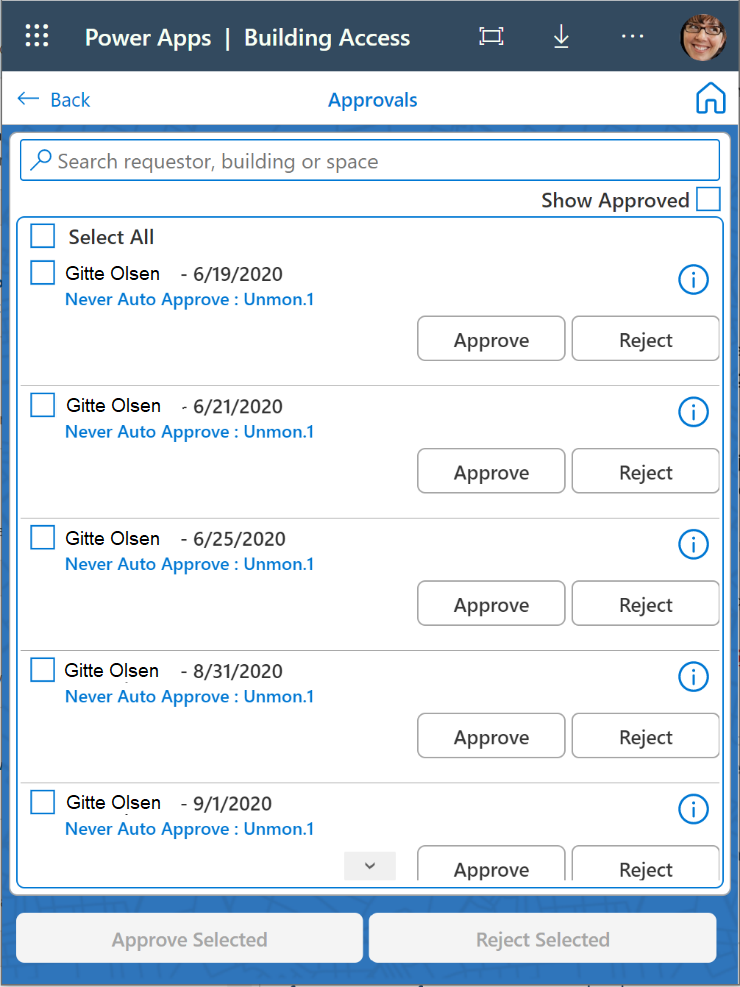The height and width of the screenshot is (987, 740).
Task: Select the 6/21/2020 request checkbox
Action: [x=43, y=405]
